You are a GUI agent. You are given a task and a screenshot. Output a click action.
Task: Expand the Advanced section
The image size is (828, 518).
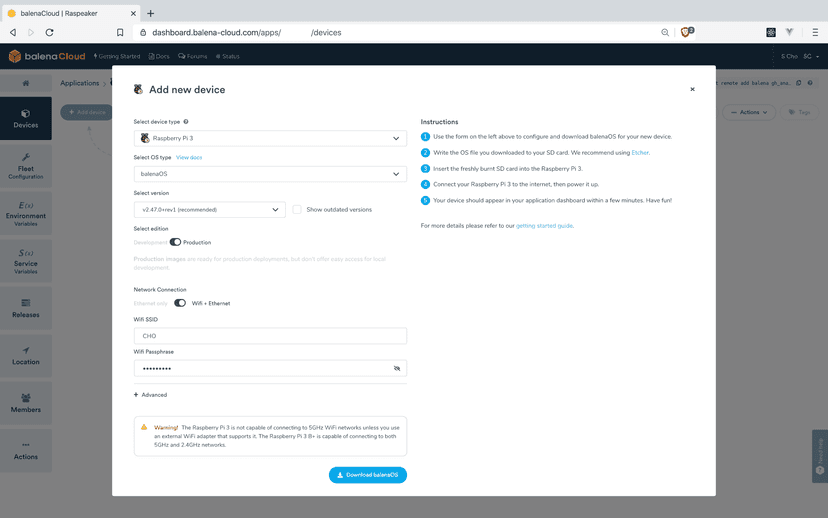(151, 395)
